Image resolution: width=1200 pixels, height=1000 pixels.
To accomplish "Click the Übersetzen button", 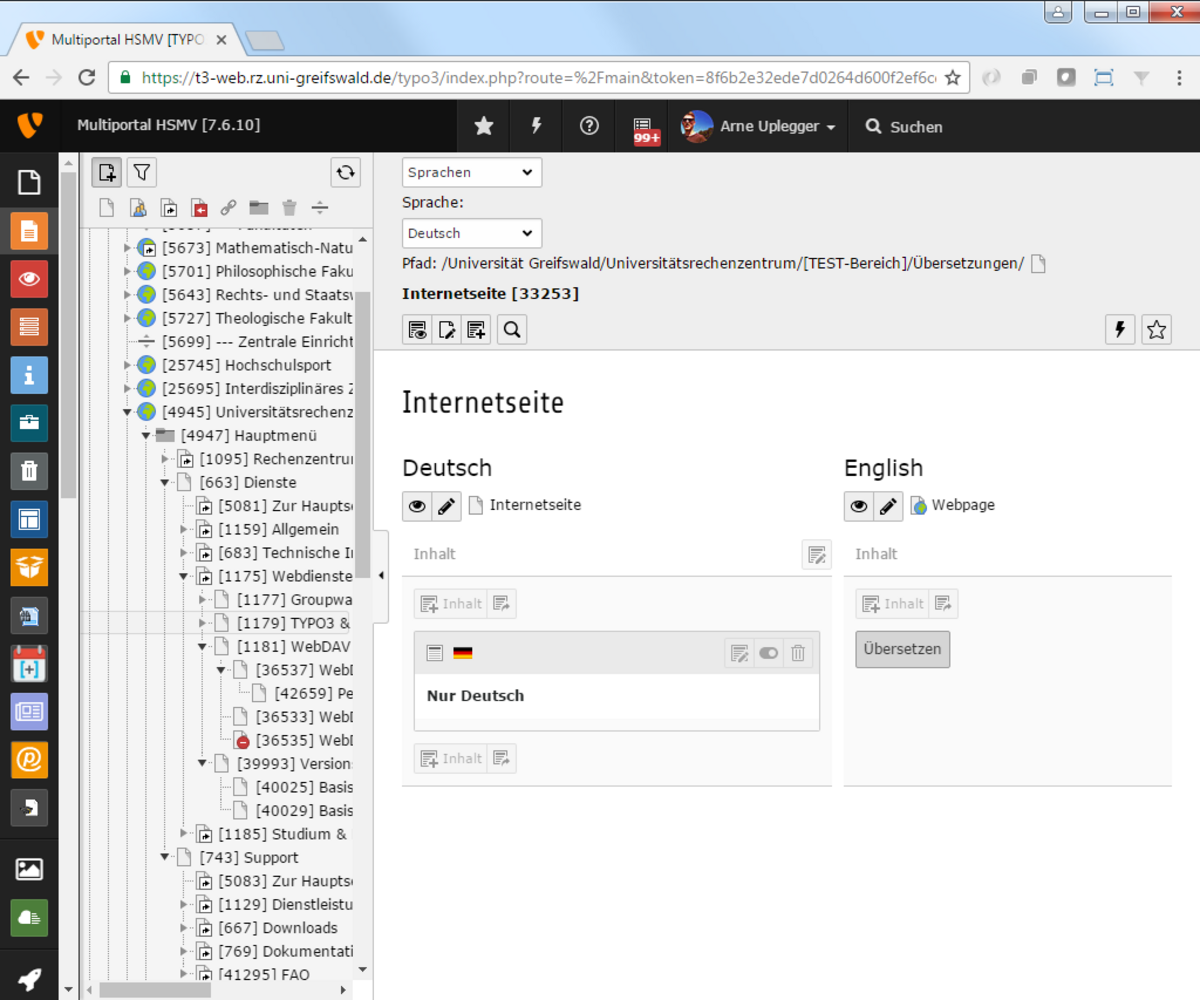I will click(902, 649).
